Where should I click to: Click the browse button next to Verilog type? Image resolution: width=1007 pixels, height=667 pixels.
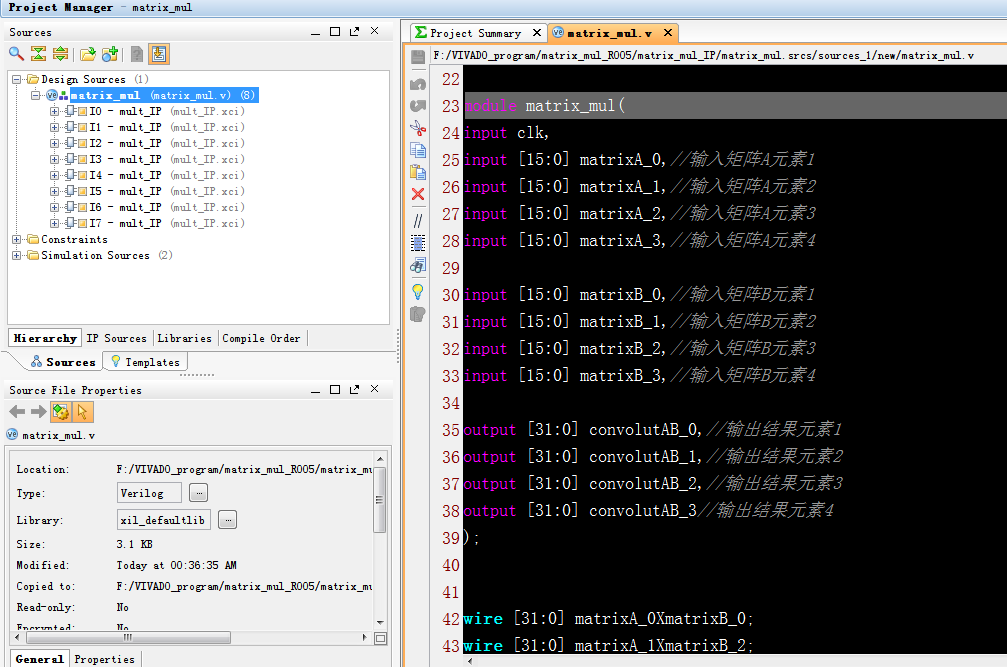tap(198, 493)
